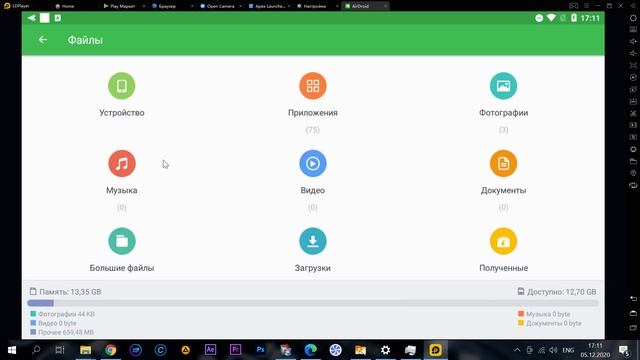640x360 pixels.
Task: Switch to the Open Camera tab
Action: coord(220,6)
